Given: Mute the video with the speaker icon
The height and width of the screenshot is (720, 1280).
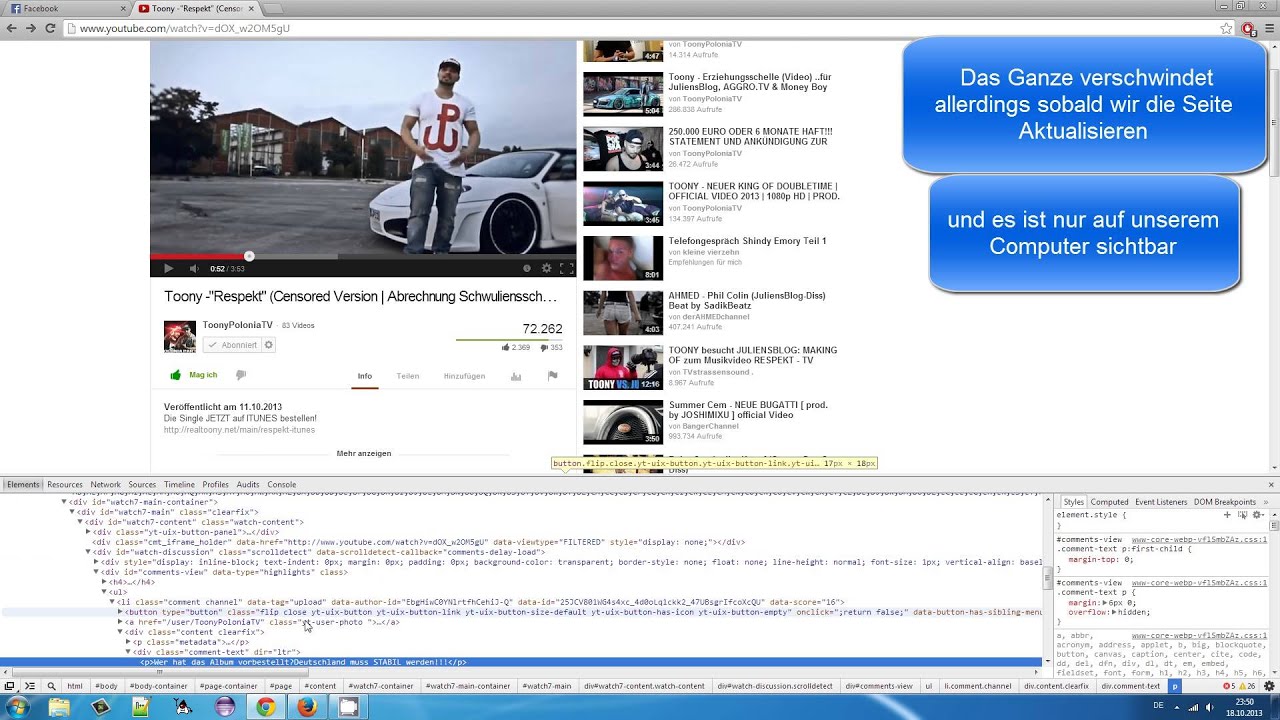Looking at the screenshot, I should point(193,268).
